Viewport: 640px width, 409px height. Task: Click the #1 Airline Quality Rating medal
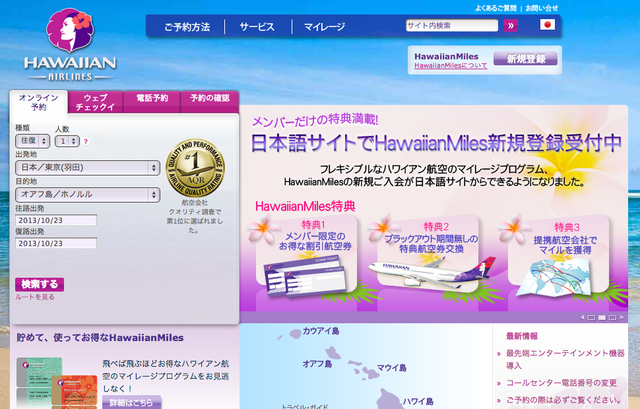(x=195, y=168)
